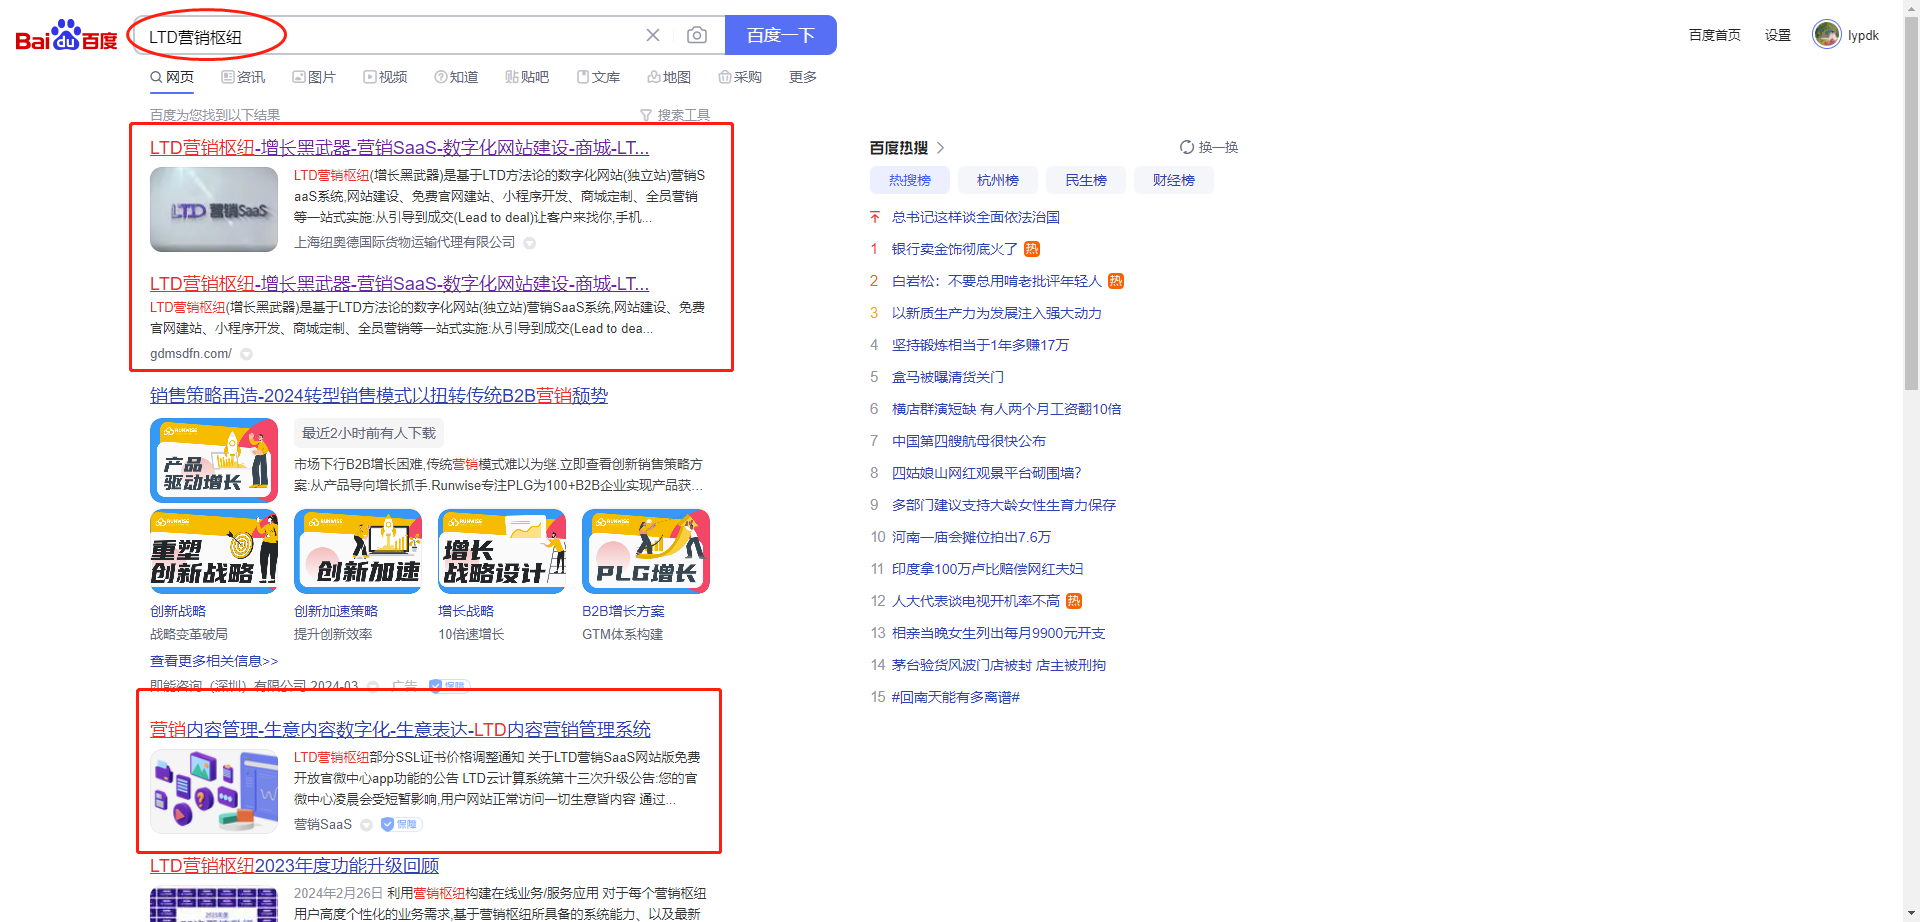The width and height of the screenshot is (1920, 922).
Task: Click 查看更多相关信息>> link
Action: [x=214, y=661]
